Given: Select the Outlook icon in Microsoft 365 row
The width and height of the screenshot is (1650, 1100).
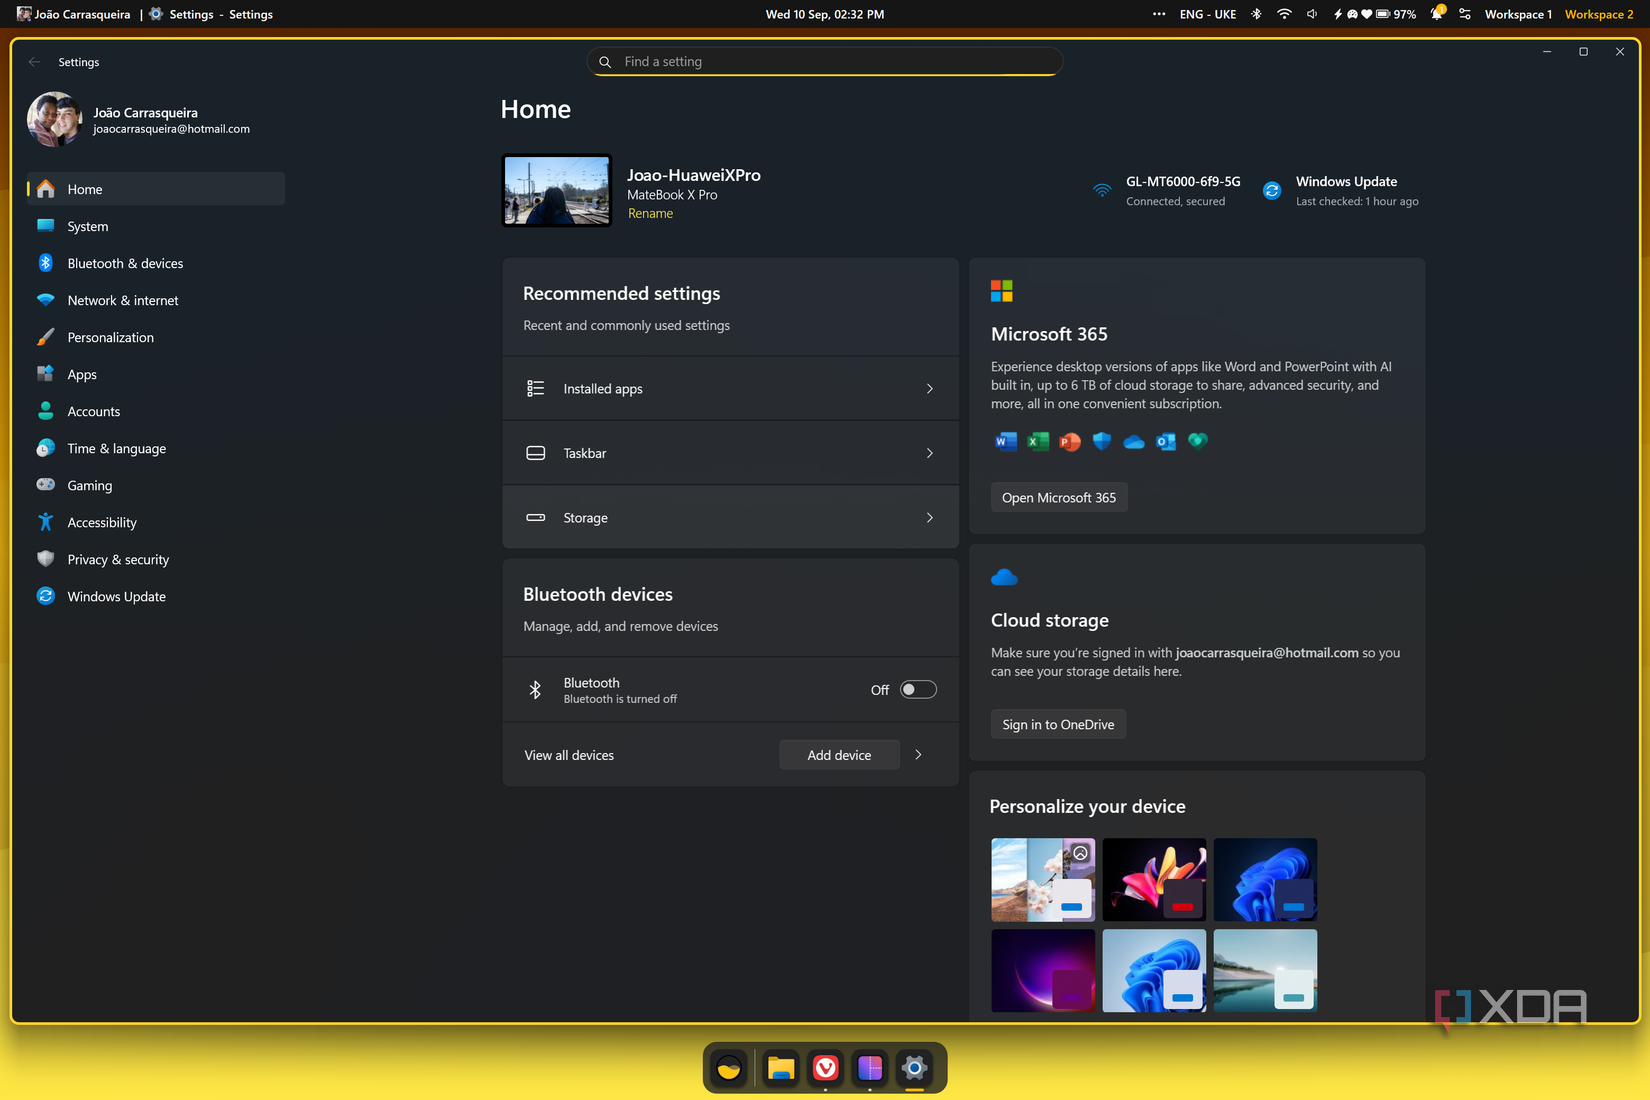Looking at the screenshot, I should click(x=1165, y=441).
